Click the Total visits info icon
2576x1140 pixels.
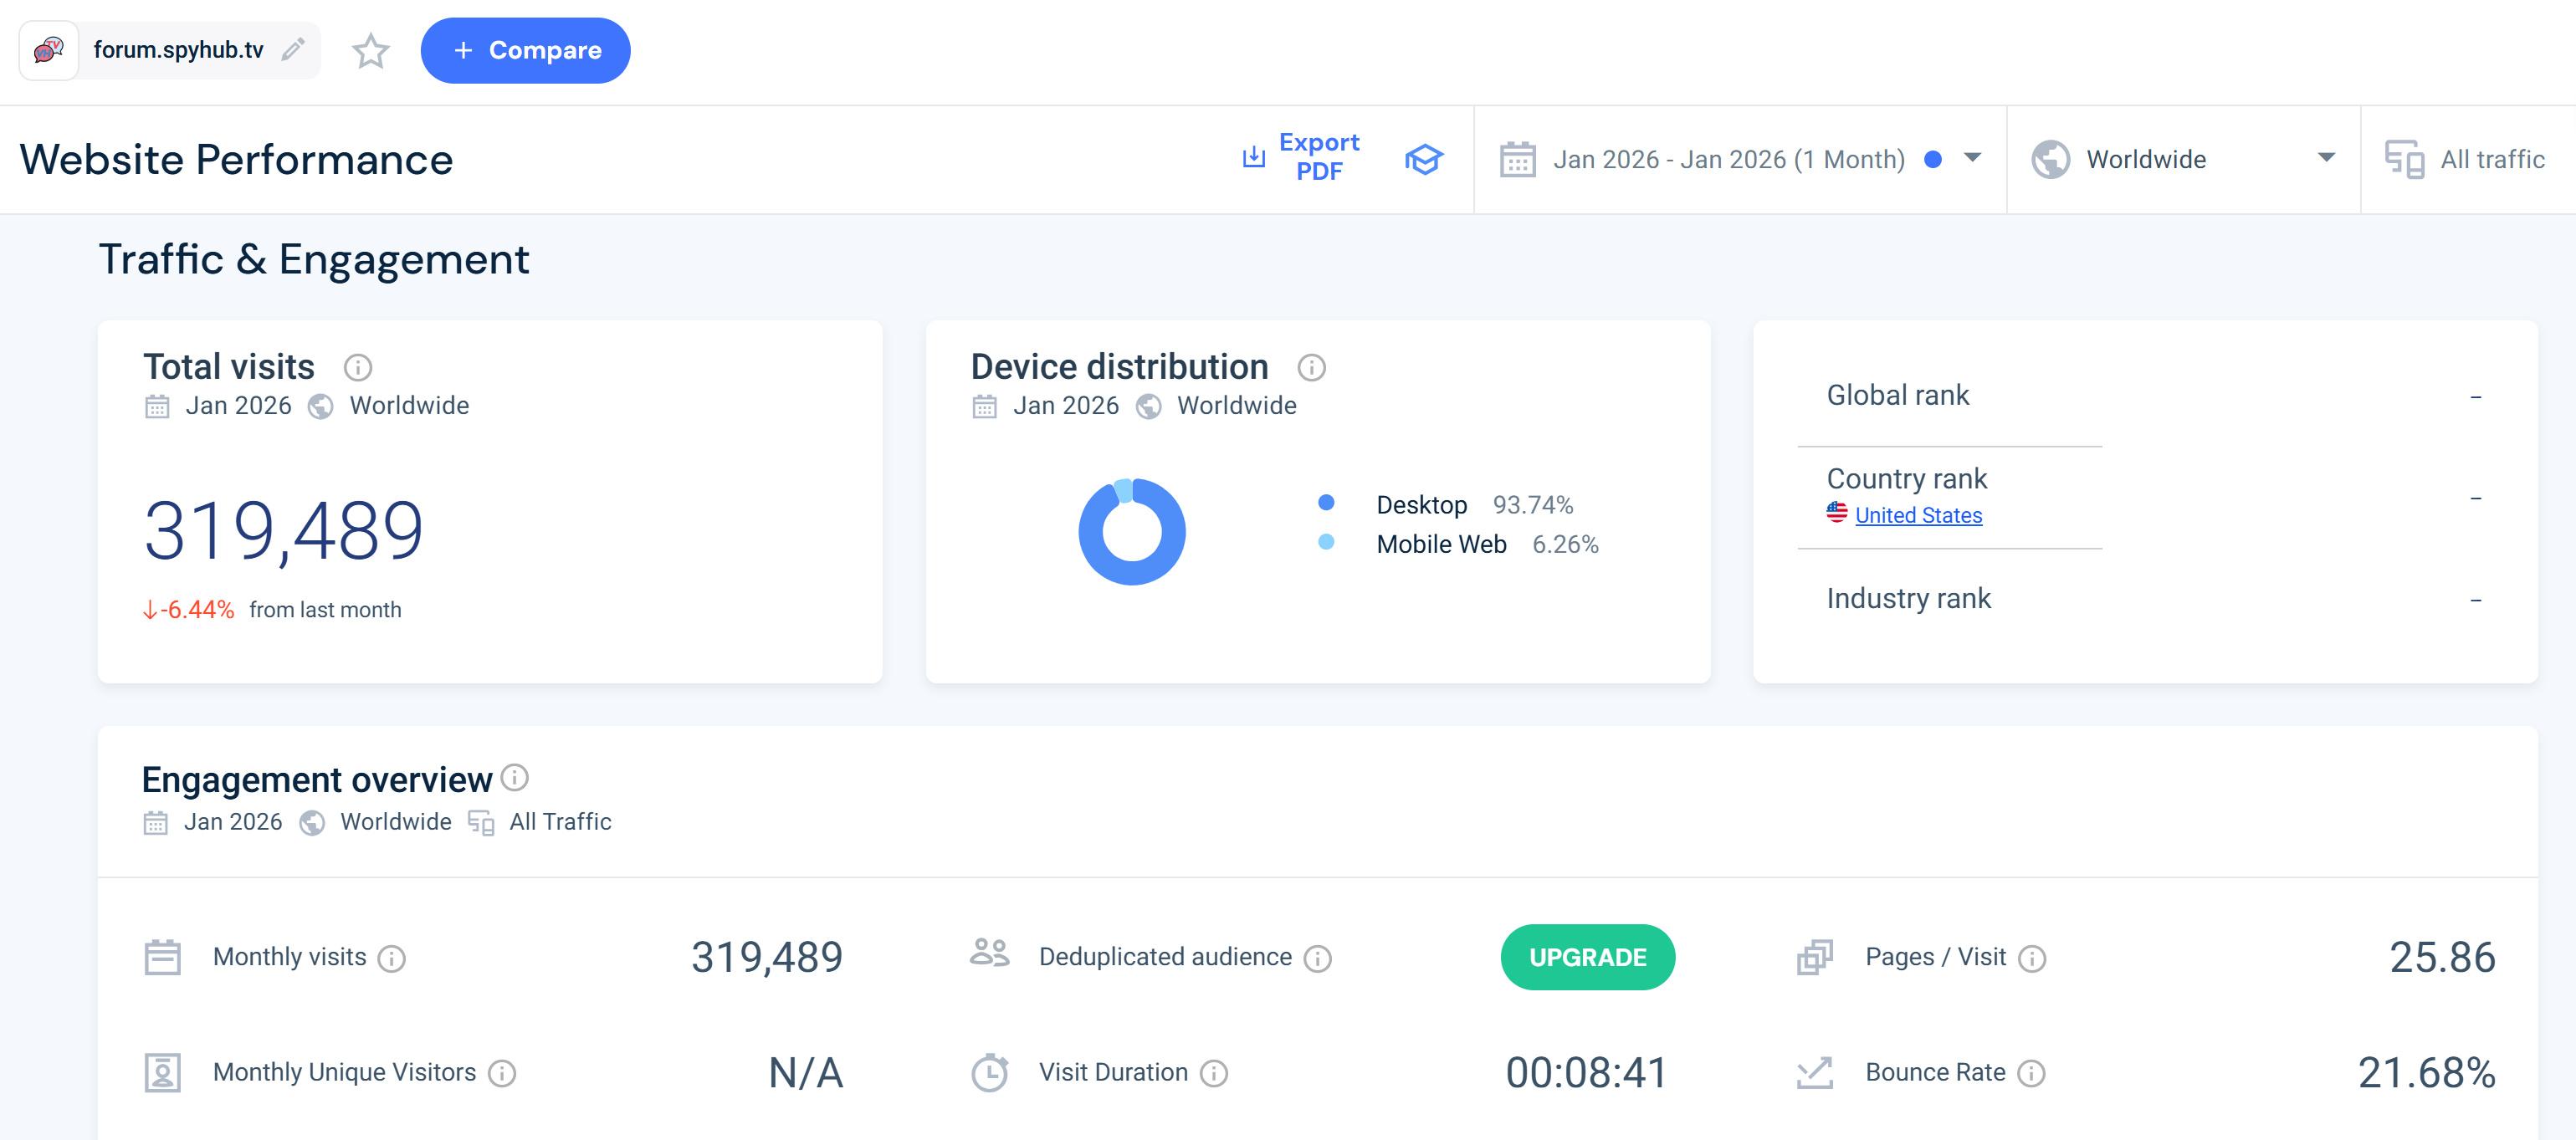(x=358, y=368)
